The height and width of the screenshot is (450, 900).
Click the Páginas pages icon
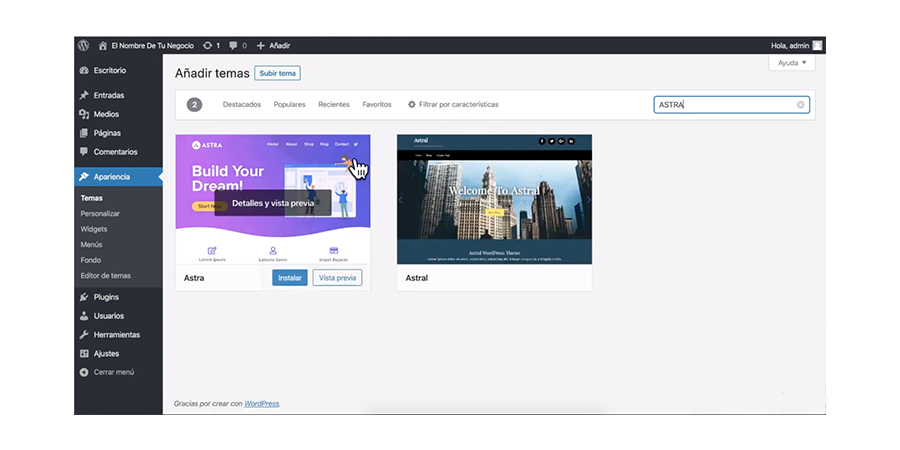84,133
